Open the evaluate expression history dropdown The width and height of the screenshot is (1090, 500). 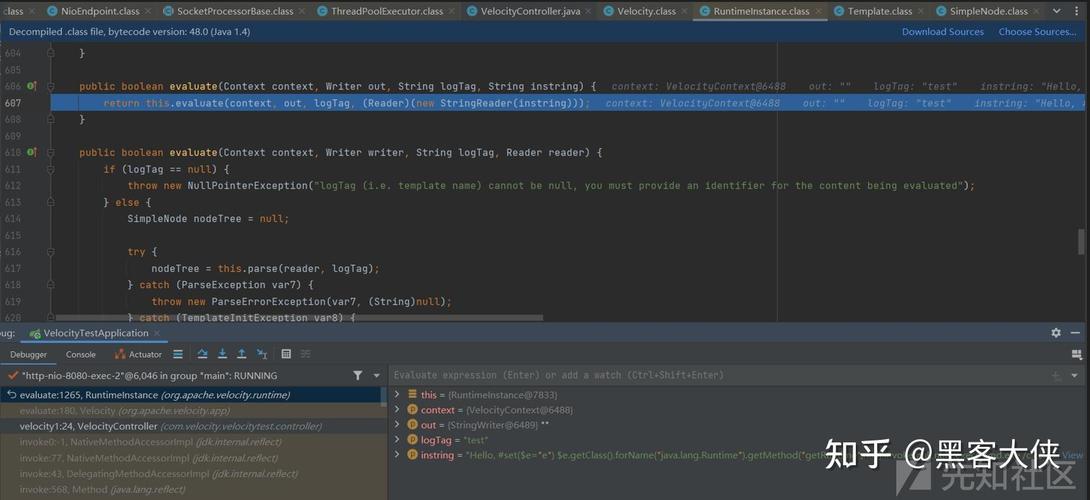1074,376
